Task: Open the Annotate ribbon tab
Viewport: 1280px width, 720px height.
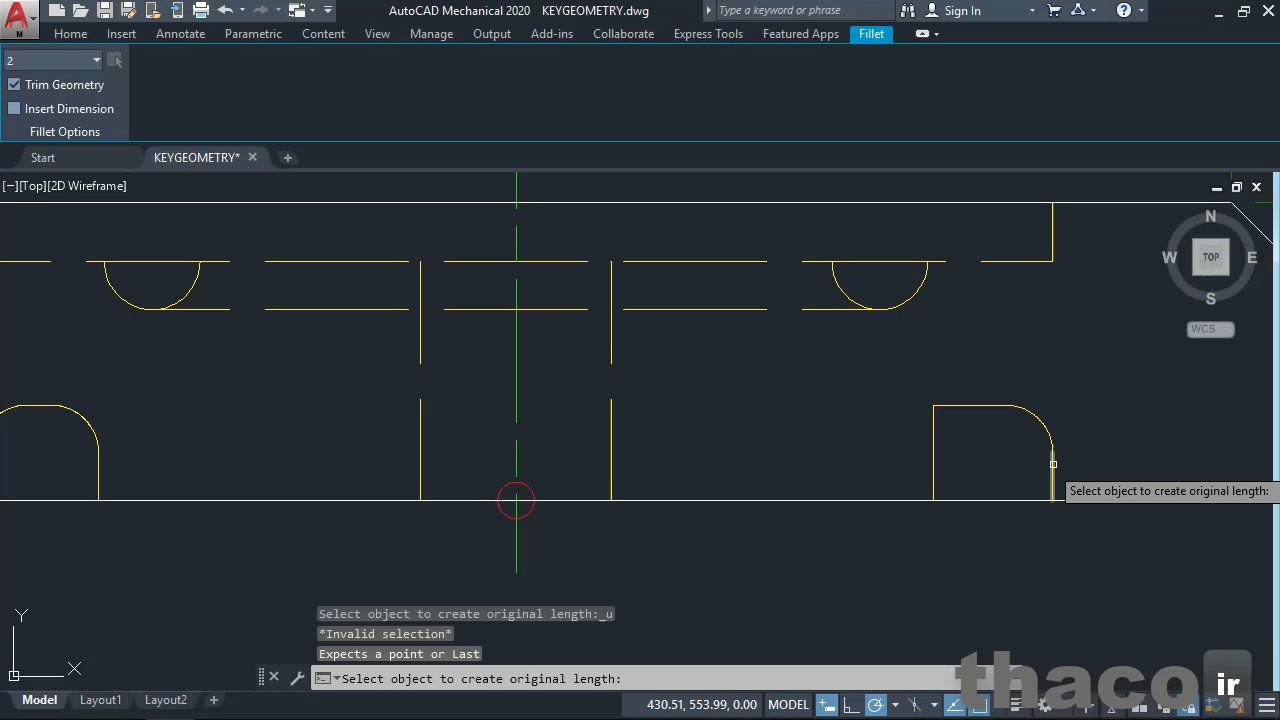Action: click(x=180, y=33)
